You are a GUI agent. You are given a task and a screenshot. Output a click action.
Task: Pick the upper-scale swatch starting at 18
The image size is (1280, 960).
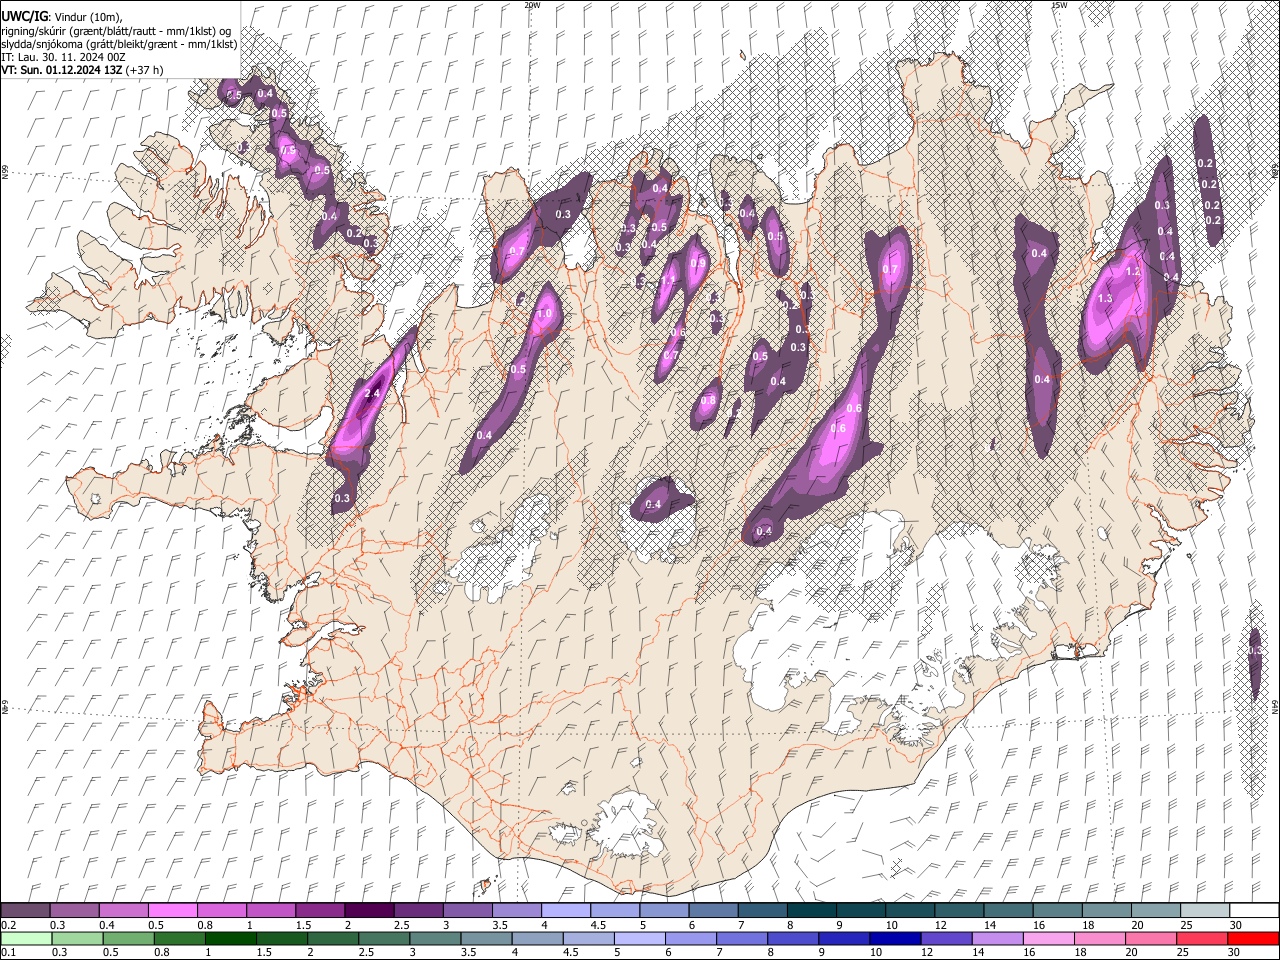click(1105, 911)
